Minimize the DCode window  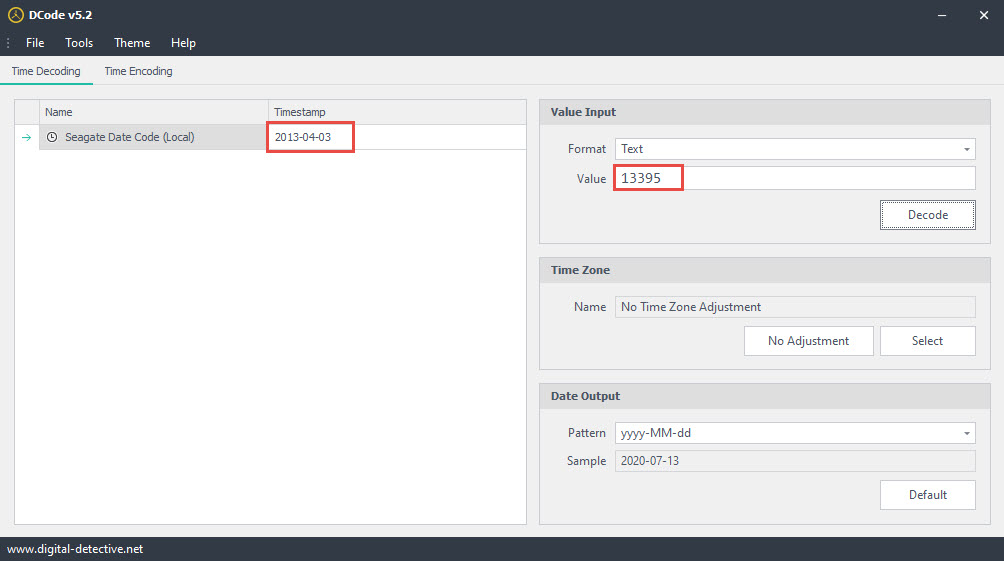[x=942, y=15]
